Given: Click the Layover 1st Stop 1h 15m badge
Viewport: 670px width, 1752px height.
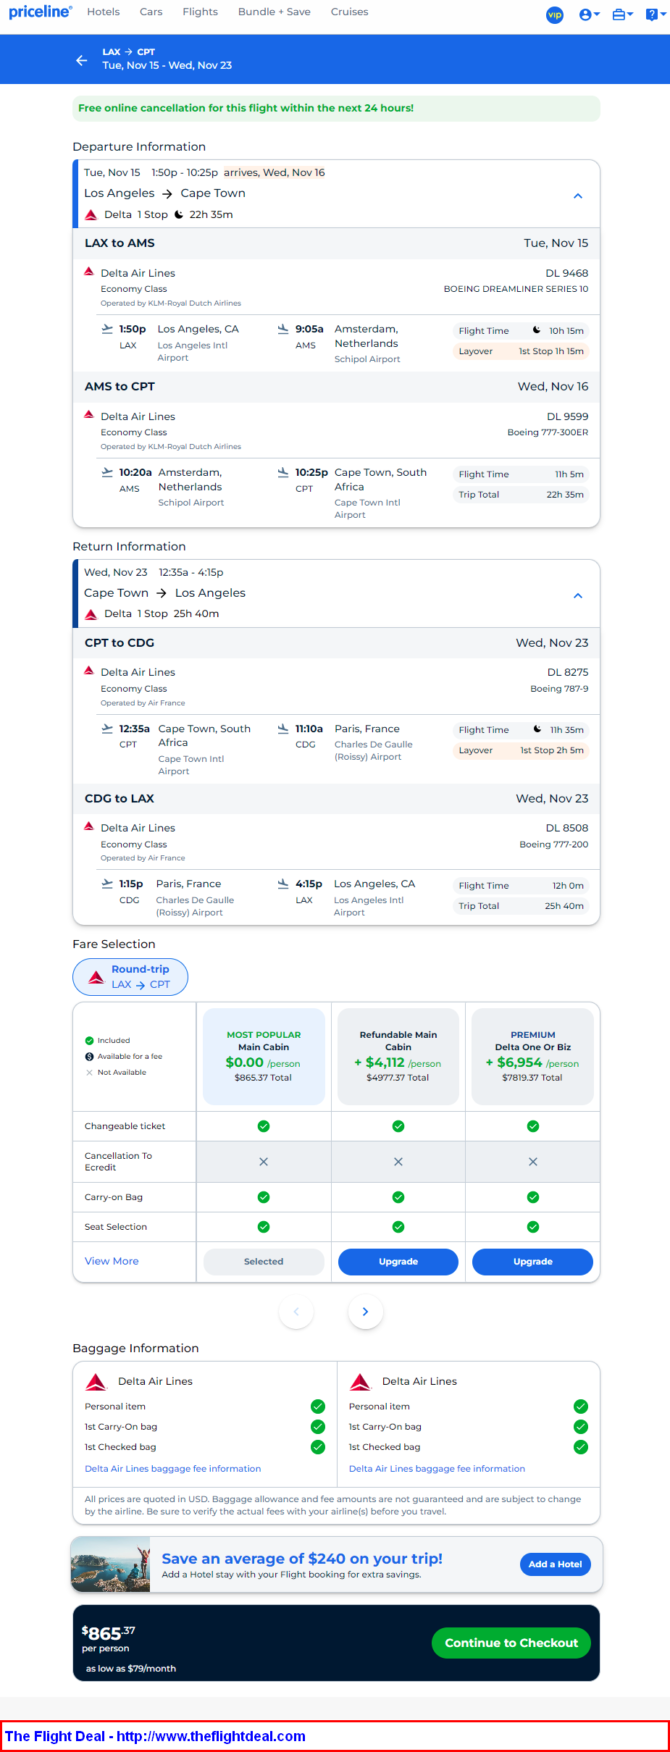Looking at the screenshot, I should point(520,351).
